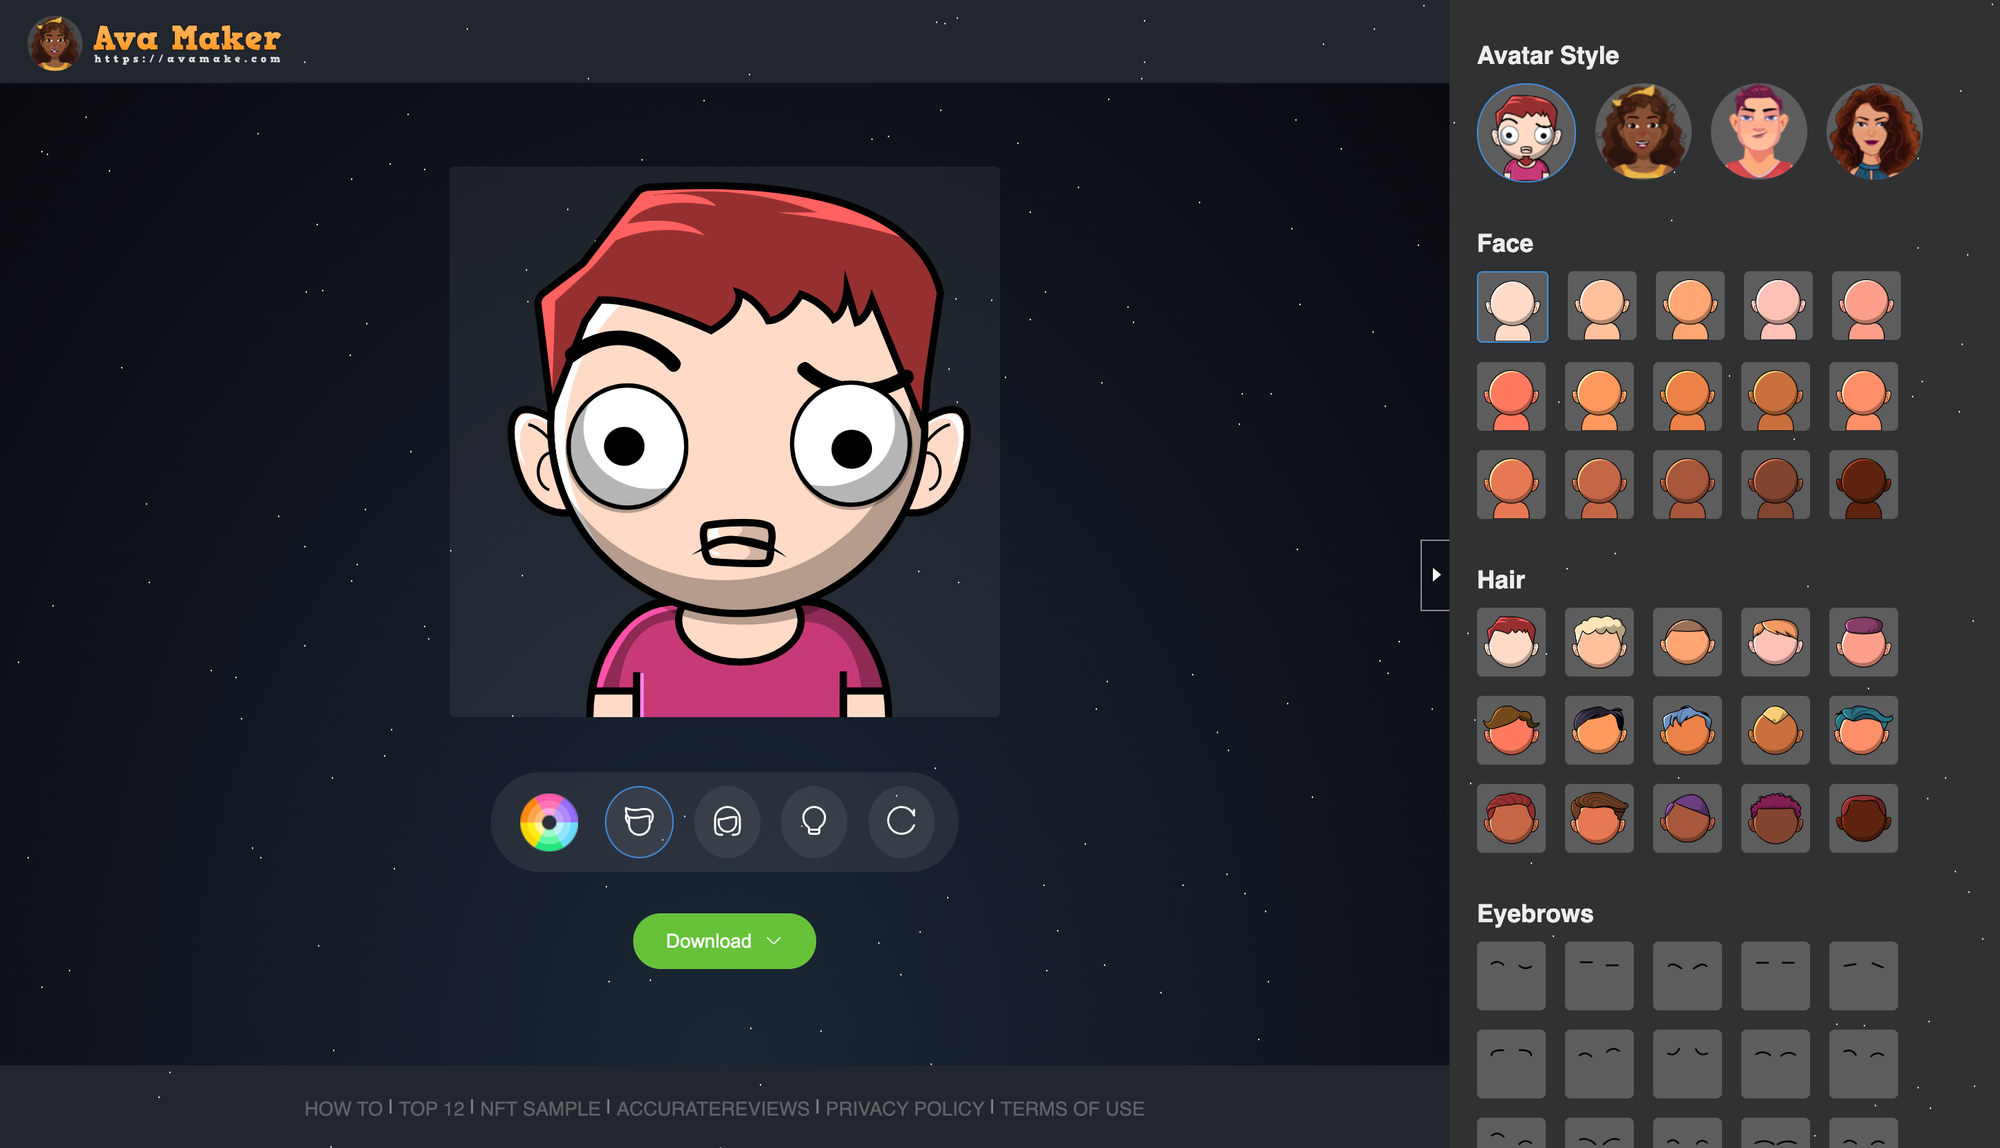Image resolution: width=2000 pixels, height=1148 pixels.
Task: Select the male face style tool
Action: pyautogui.click(x=640, y=822)
